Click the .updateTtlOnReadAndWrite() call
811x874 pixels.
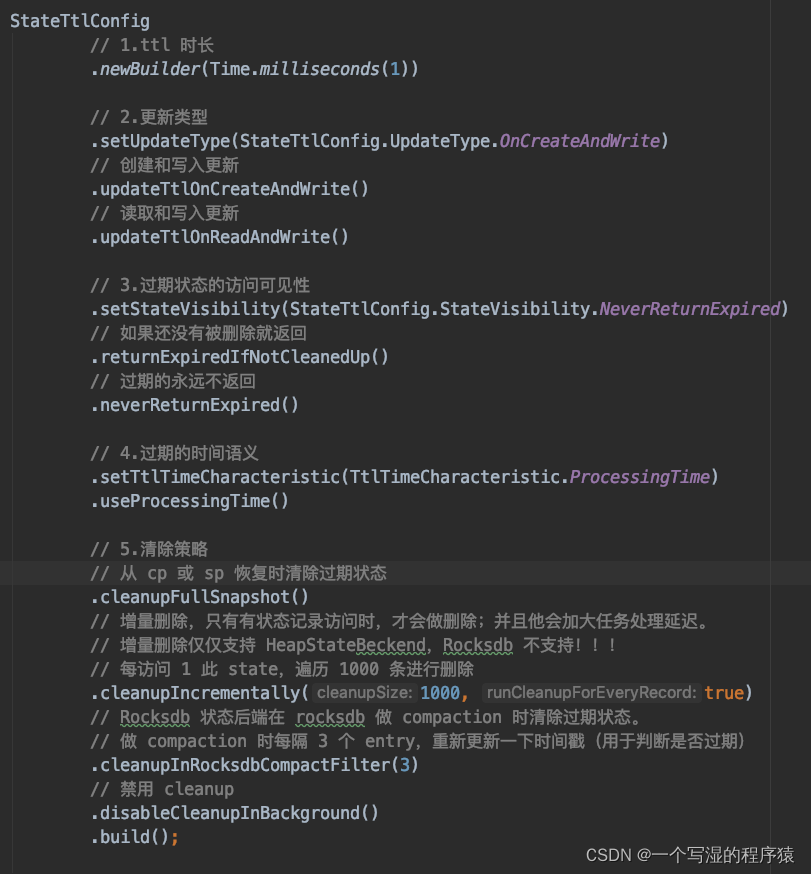(x=220, y=237)
